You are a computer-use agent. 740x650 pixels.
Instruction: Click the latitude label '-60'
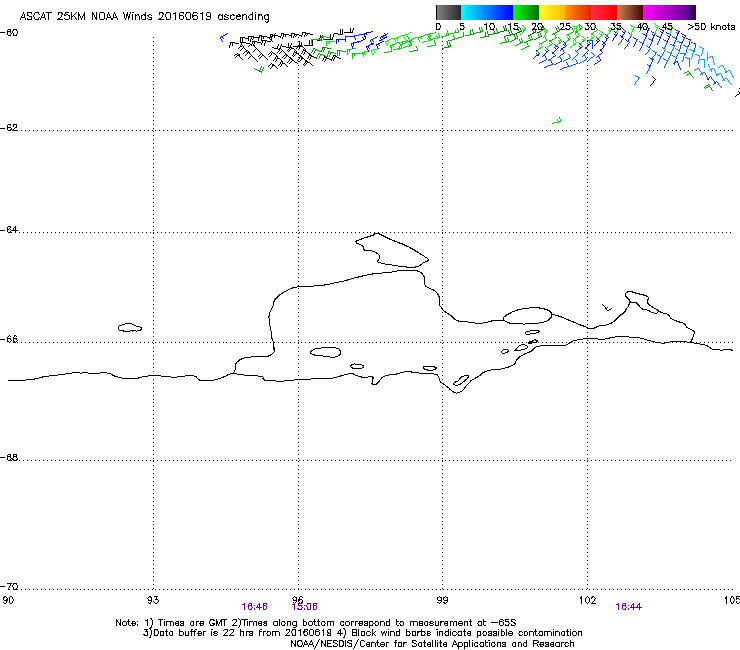coord(9,33)
